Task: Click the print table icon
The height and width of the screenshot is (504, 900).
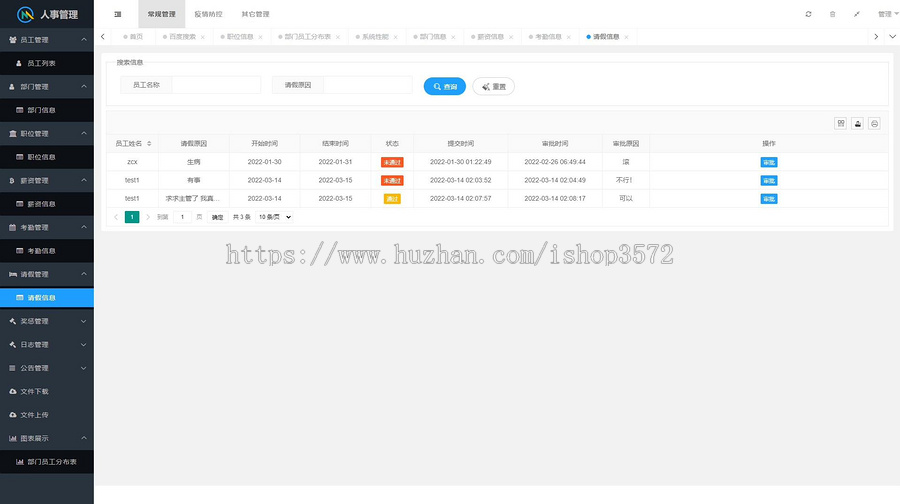Action: [x=874, y=123]
